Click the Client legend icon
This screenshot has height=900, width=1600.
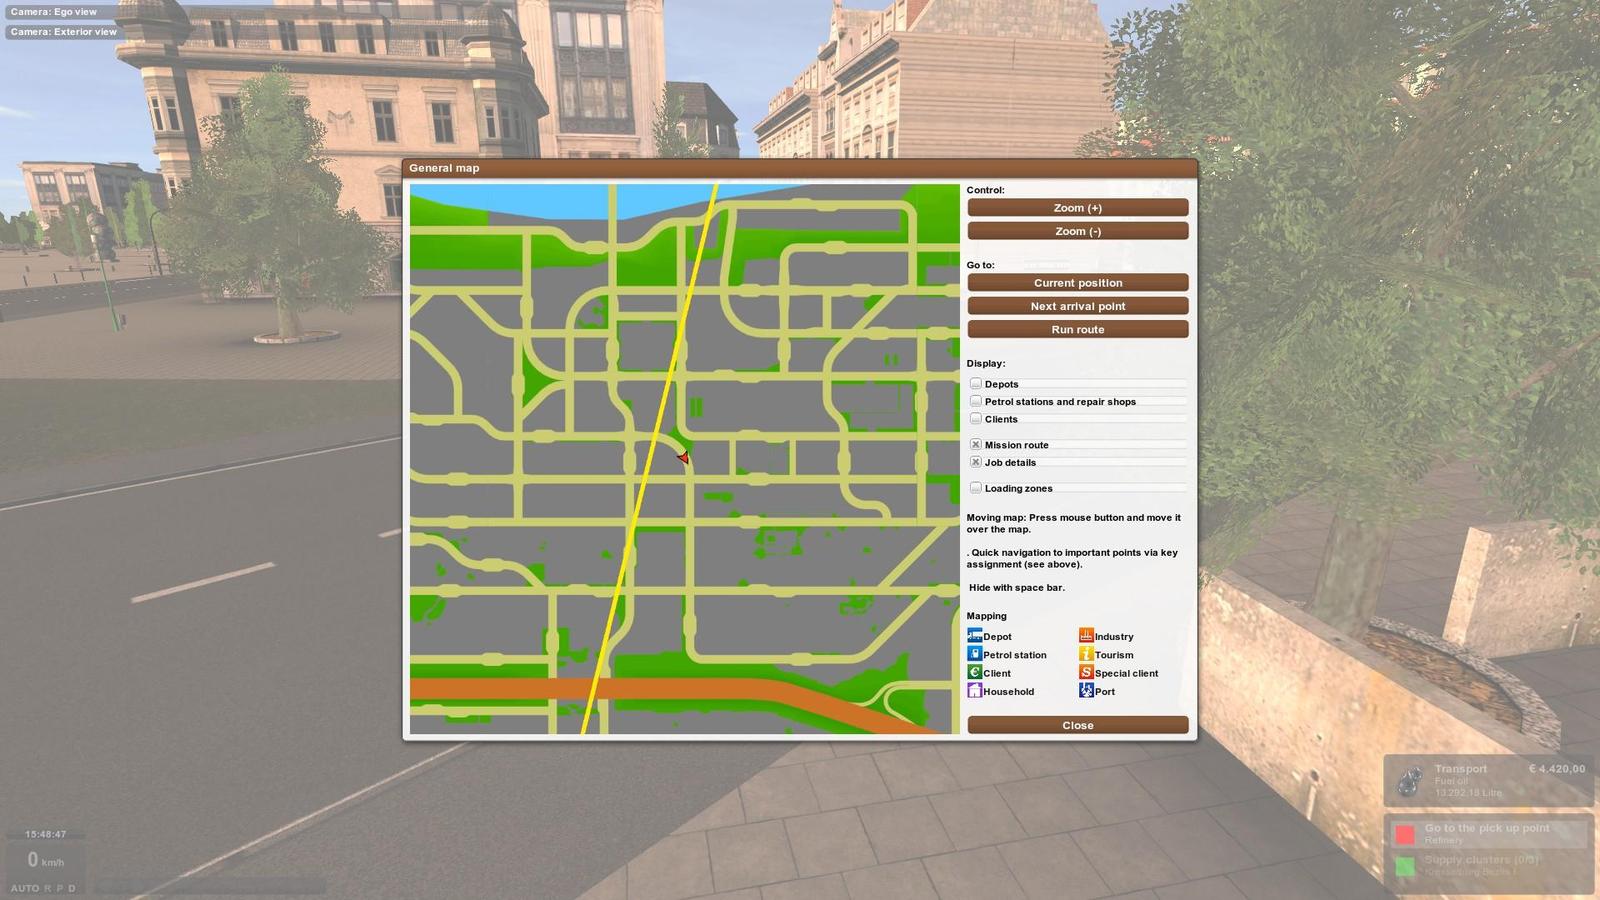tap(975, 673)
